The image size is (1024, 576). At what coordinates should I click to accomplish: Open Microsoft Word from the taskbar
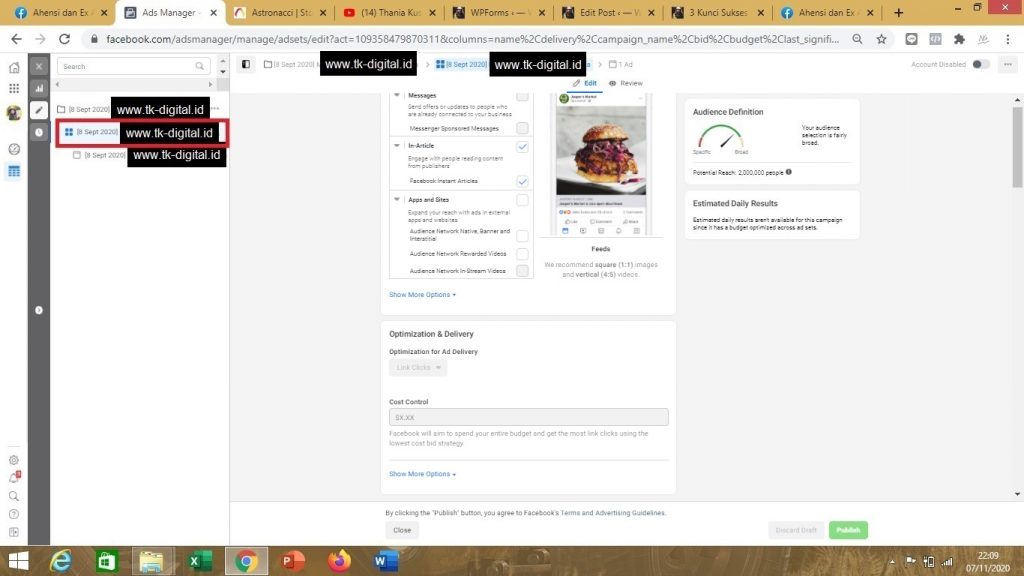[384, 562]
